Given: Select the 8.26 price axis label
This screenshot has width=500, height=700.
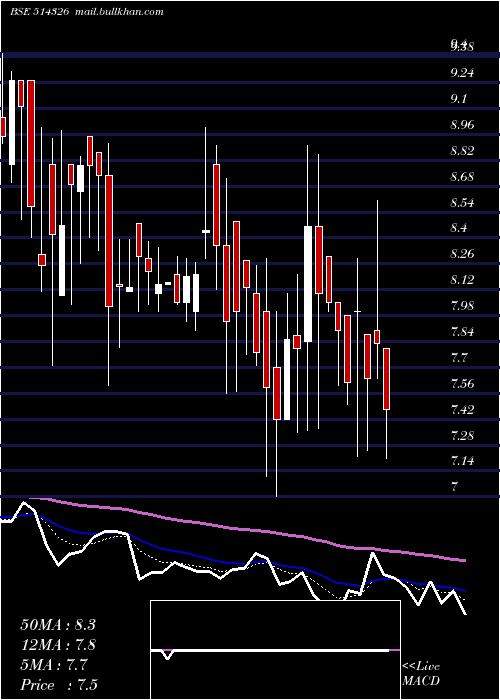Looking at the screenshot, I should 462,254.
